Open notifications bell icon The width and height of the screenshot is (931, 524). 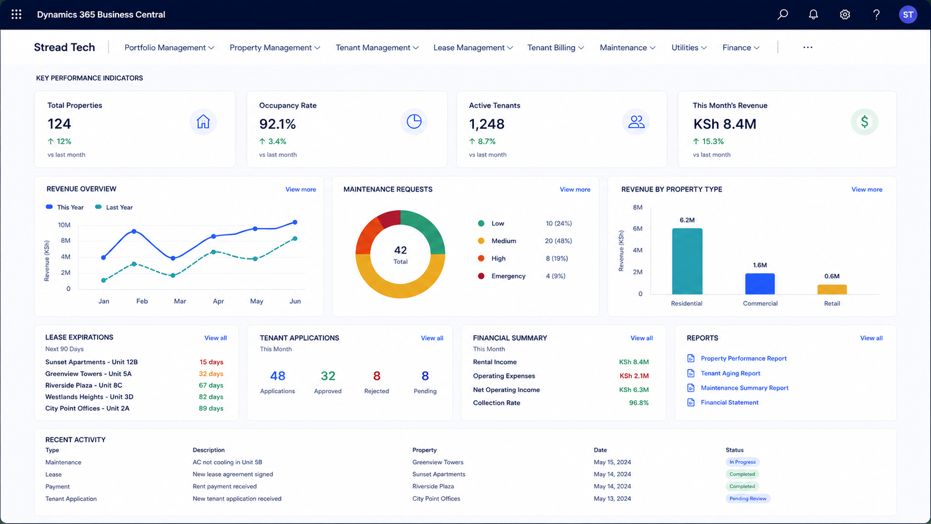pos(813,14)
